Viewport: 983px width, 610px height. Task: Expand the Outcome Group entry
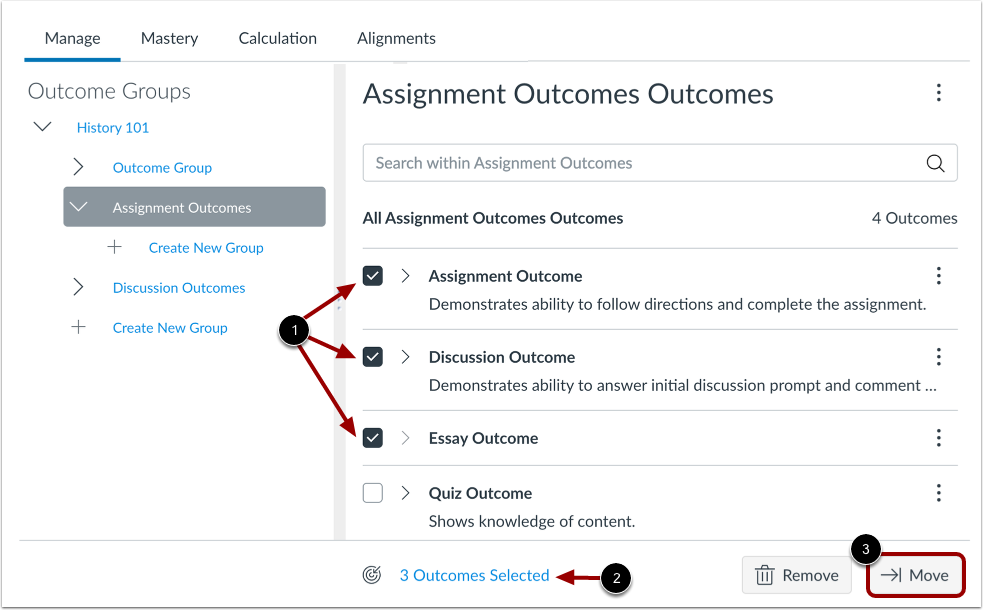78,167
